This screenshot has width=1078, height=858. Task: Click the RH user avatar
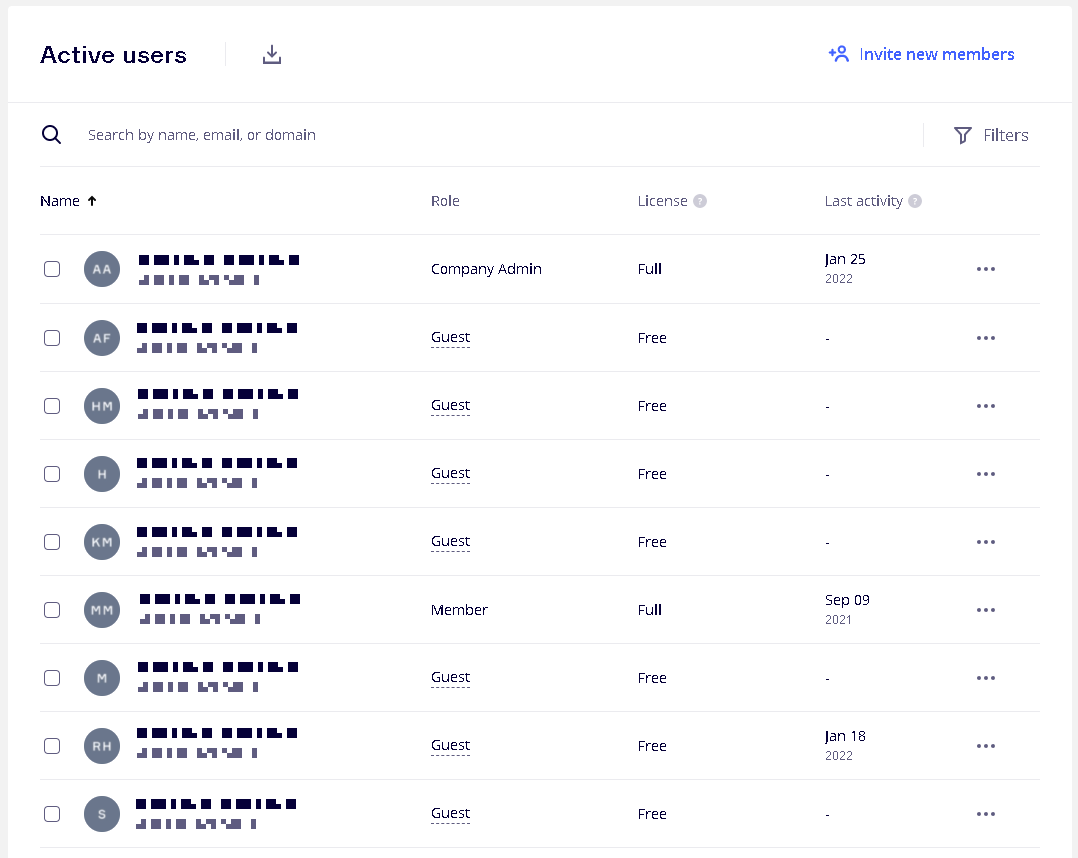(x=102, y=746)
